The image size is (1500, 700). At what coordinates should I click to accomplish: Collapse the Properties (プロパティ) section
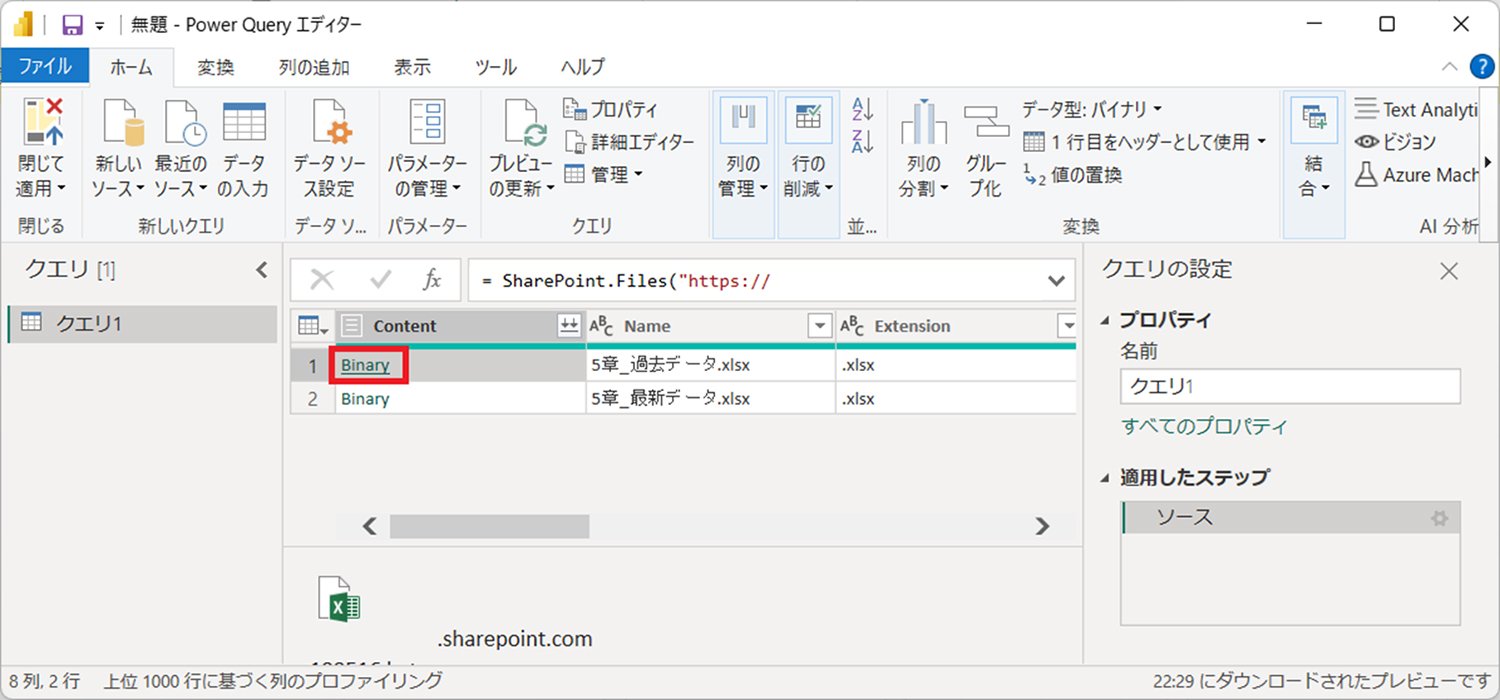1104,320
